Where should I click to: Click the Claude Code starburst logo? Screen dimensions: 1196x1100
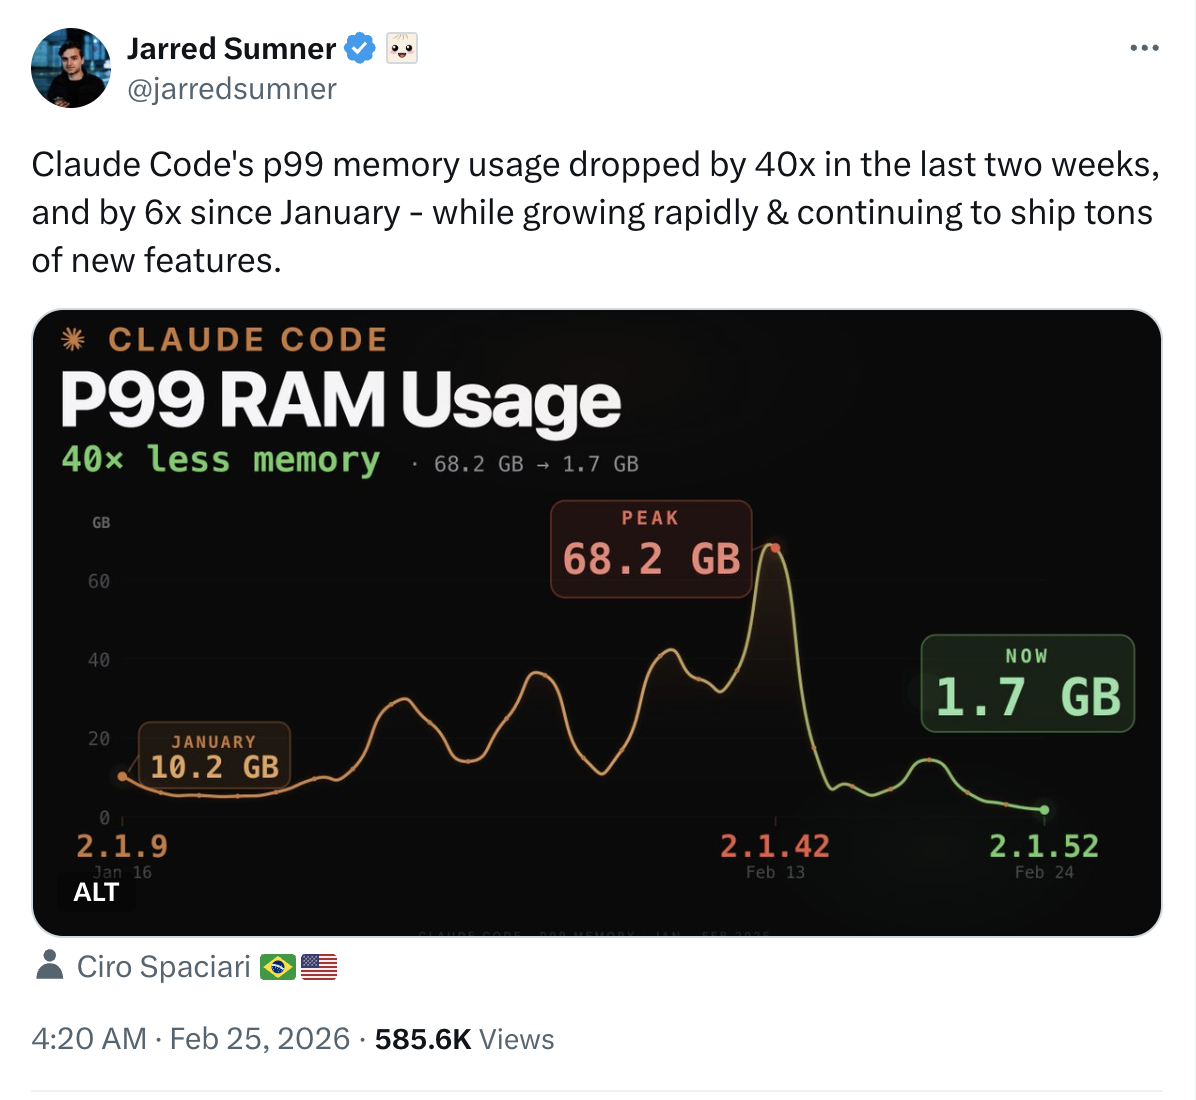[x=73, y=340]
